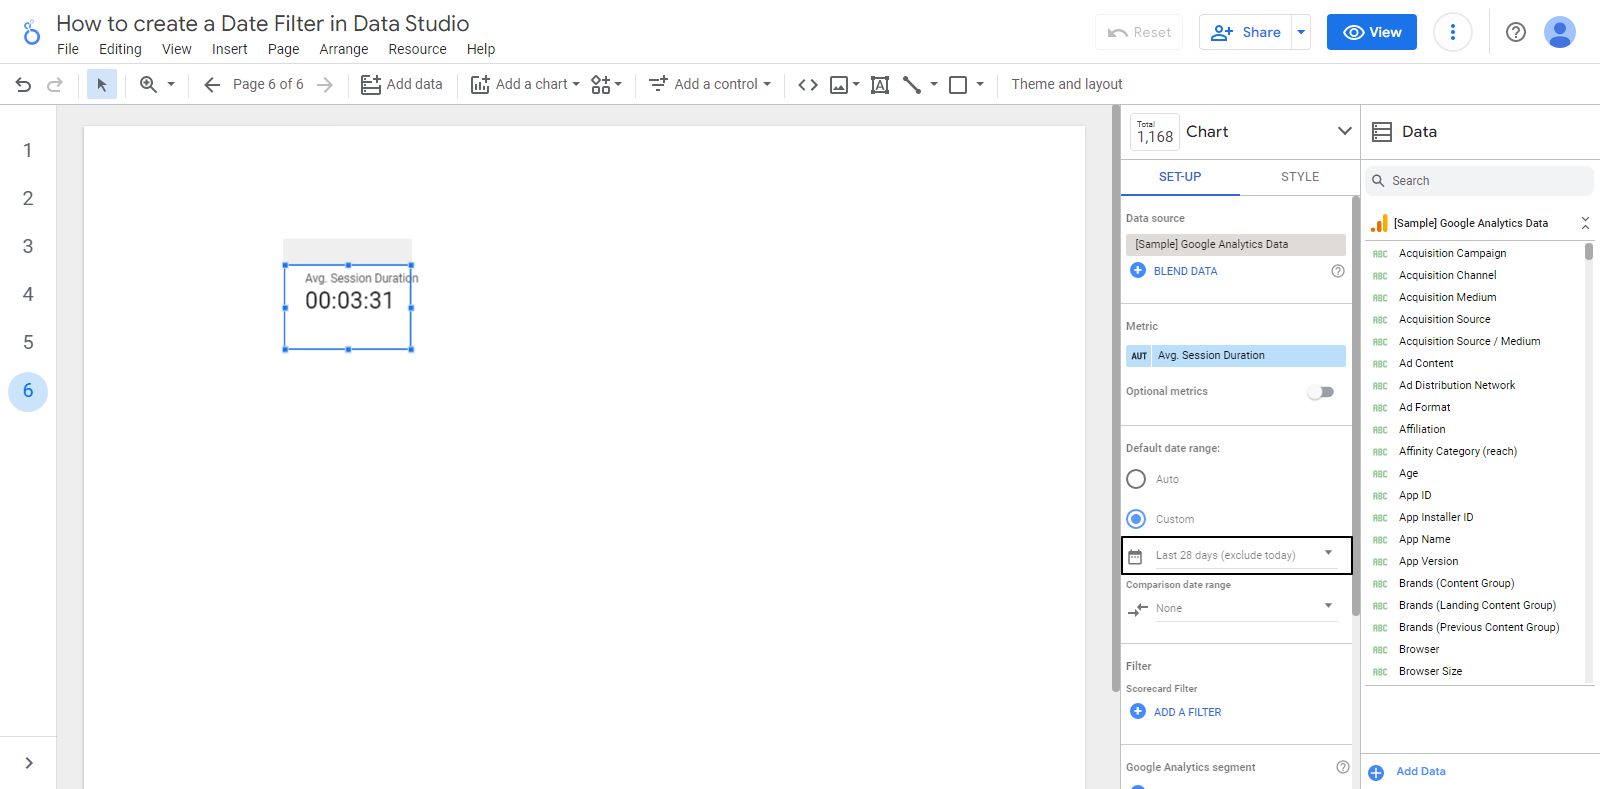Select the Auto date range radio

pyautogui.click(x=1136, y=479)
